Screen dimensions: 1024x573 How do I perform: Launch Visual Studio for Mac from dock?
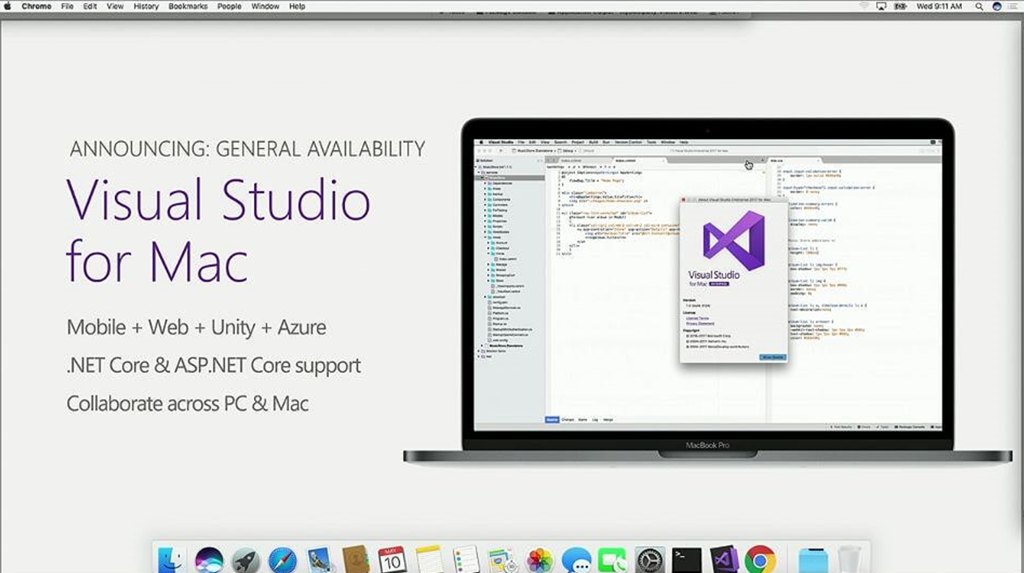tap(724, 560)
